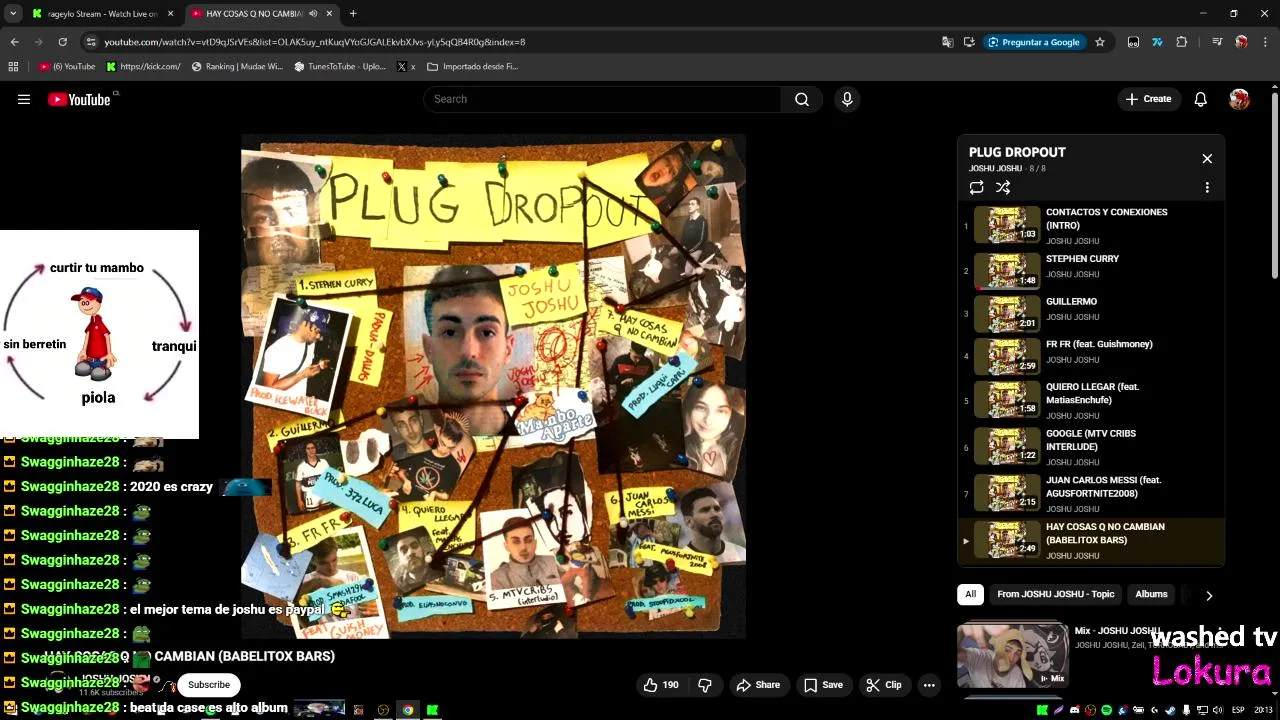Open the Chrome taskbar icon
This screenshot has height=720, width=1280.
(408, 710)
